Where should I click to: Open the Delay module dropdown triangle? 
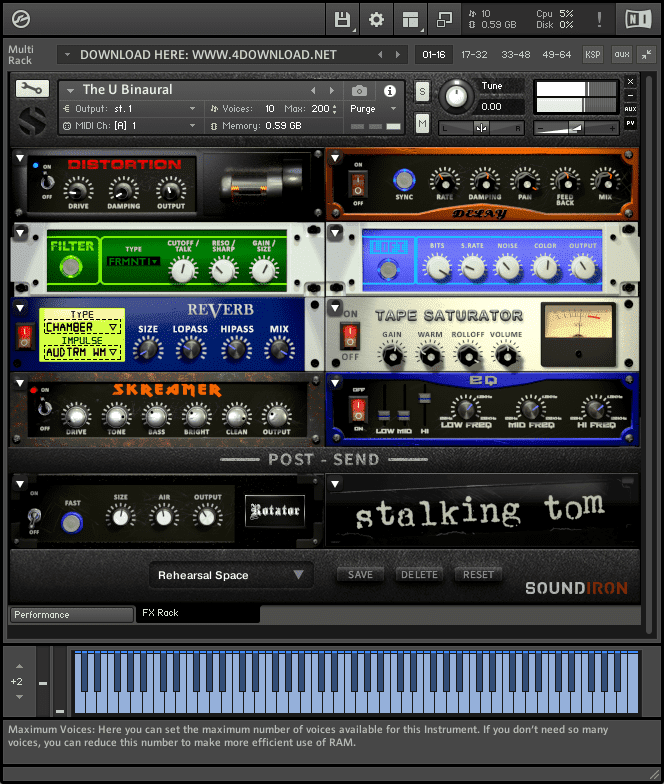335,158
